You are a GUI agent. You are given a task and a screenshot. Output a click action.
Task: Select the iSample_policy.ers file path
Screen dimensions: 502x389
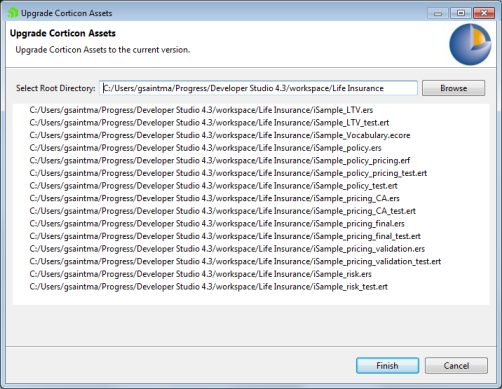(205, 148)
